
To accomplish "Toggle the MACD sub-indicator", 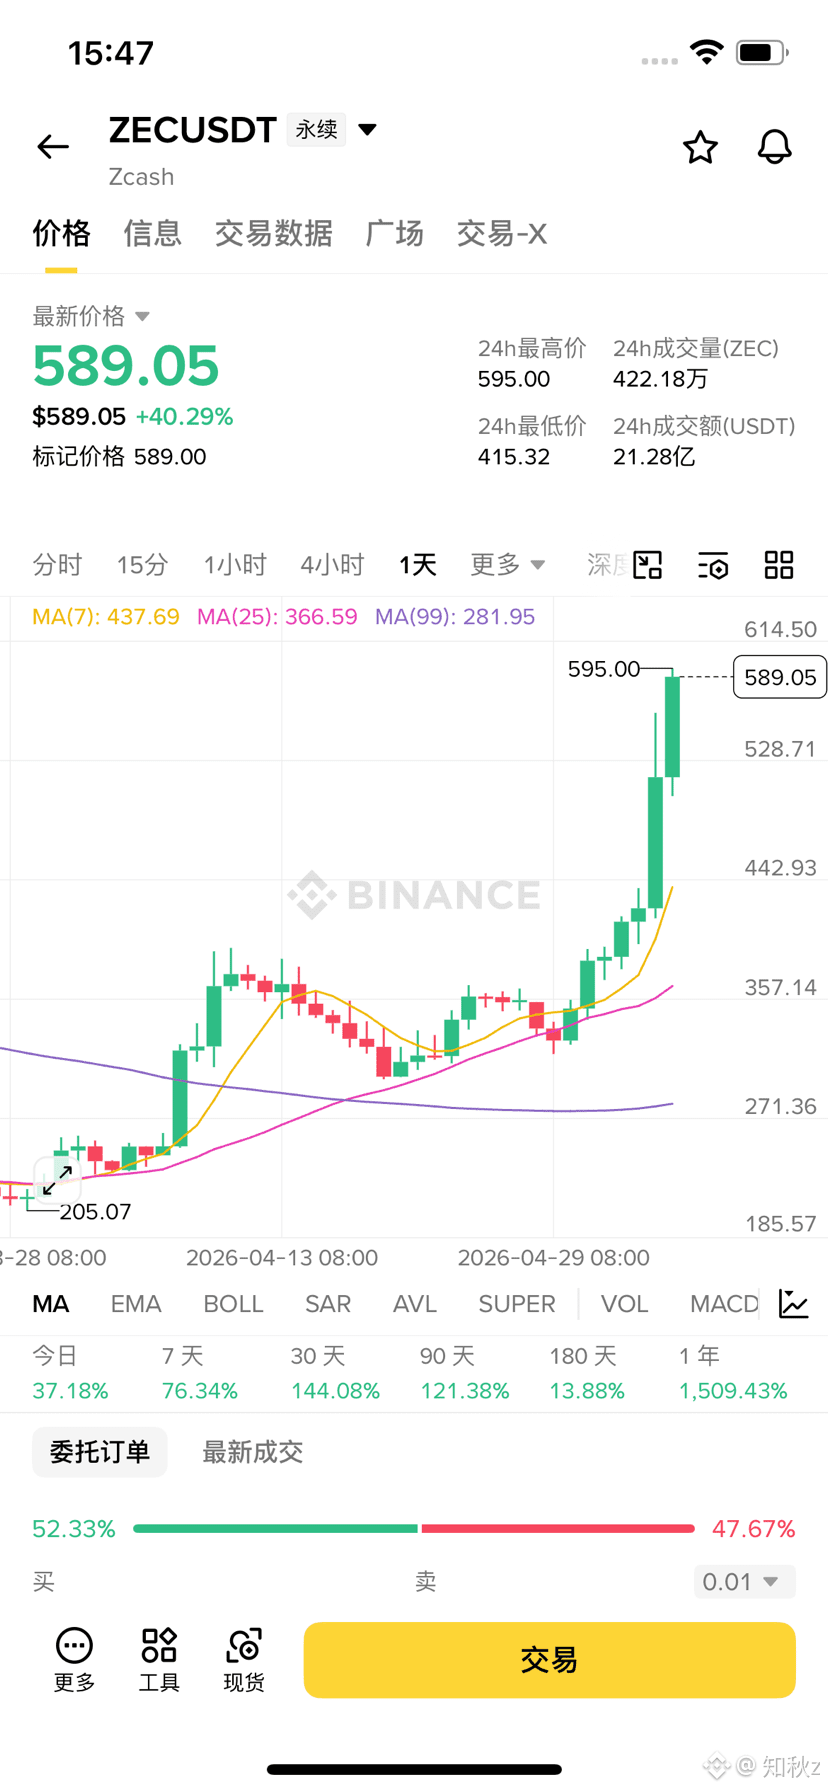I will (725, 1304).
